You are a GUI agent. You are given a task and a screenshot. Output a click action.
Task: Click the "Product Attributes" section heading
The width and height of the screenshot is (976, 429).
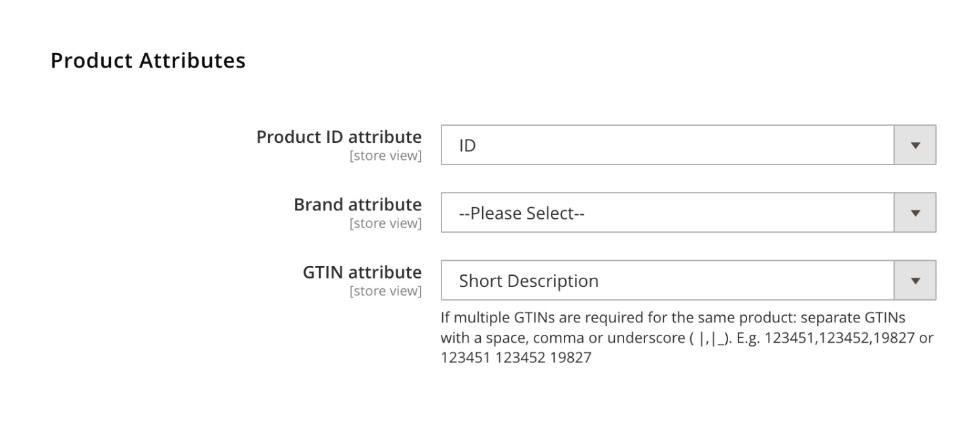coord(148,61)
